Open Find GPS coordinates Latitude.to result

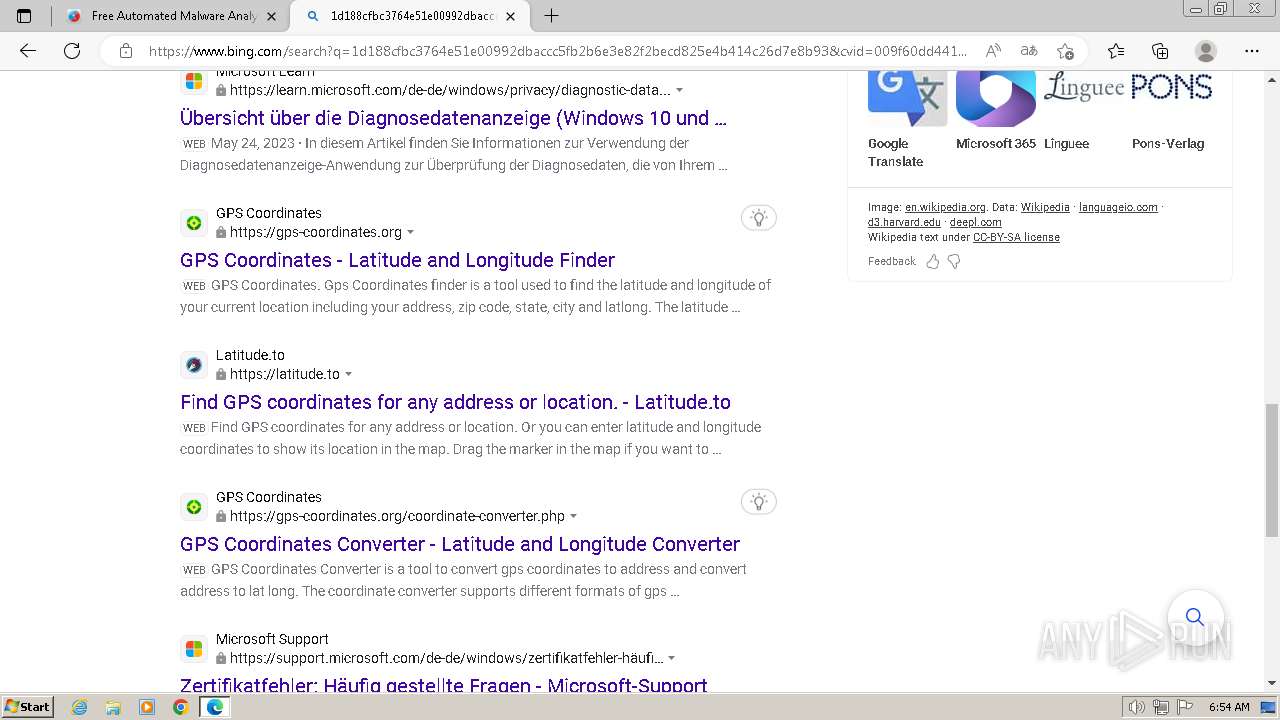(x=455, y=402)
